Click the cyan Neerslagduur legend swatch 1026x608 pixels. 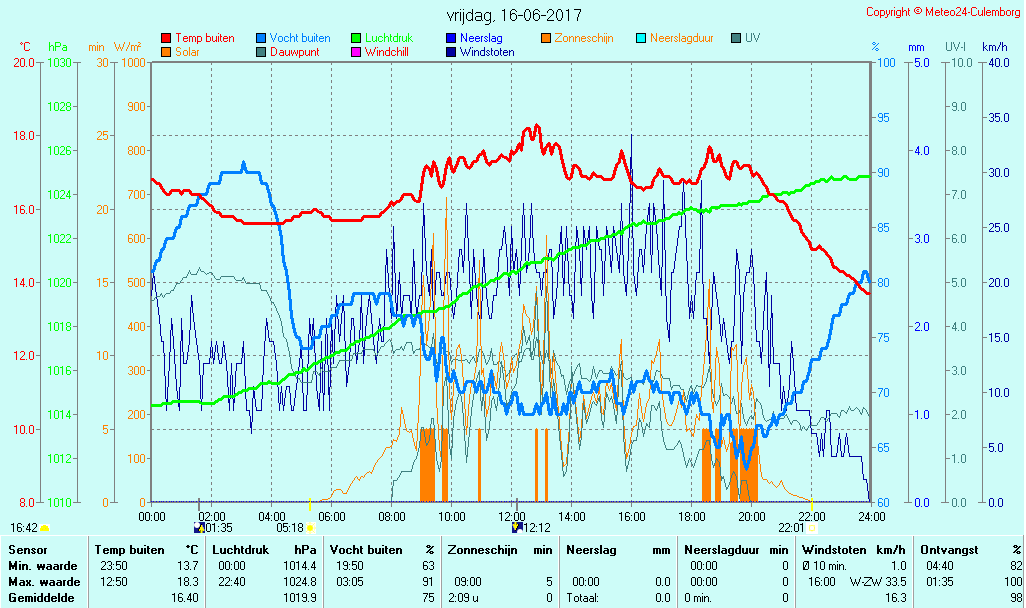coord(641,39)
